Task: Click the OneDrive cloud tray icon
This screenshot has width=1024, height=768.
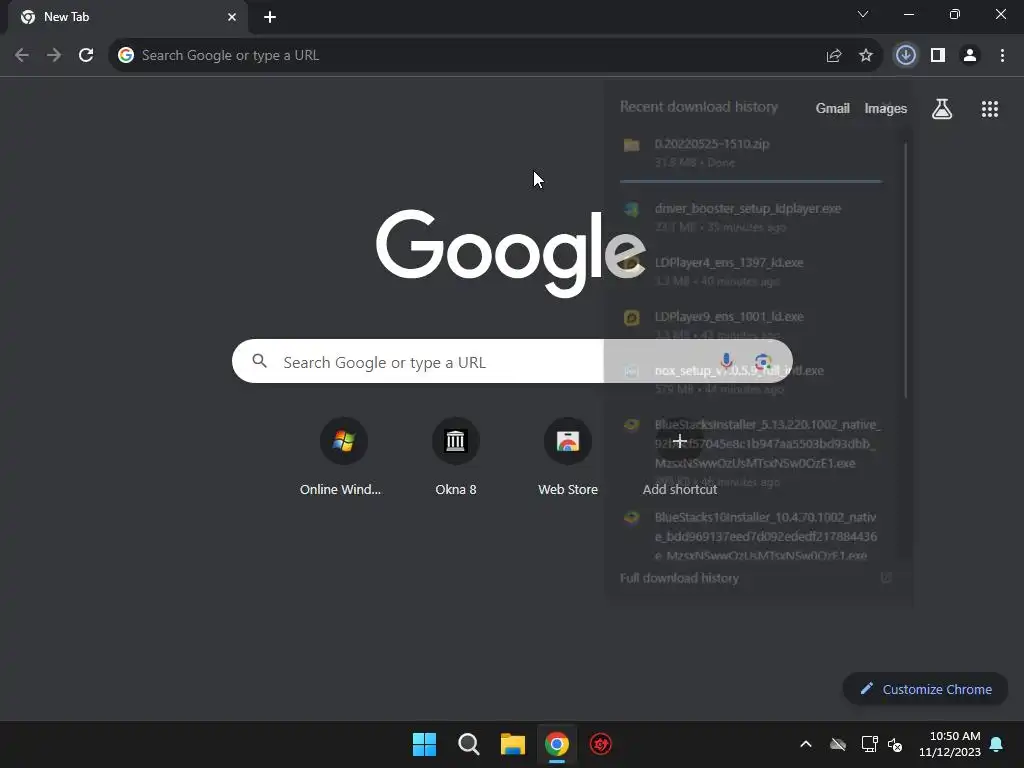Action: pyautogui.click(x=838, y=744)
